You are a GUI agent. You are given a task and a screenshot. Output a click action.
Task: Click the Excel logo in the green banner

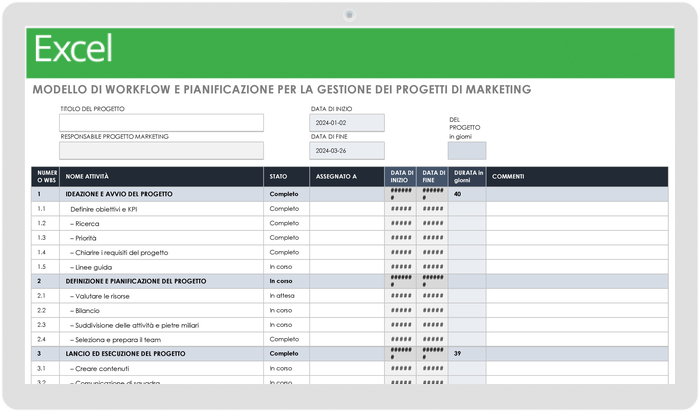pyautogui.click(x=73, y=49)
